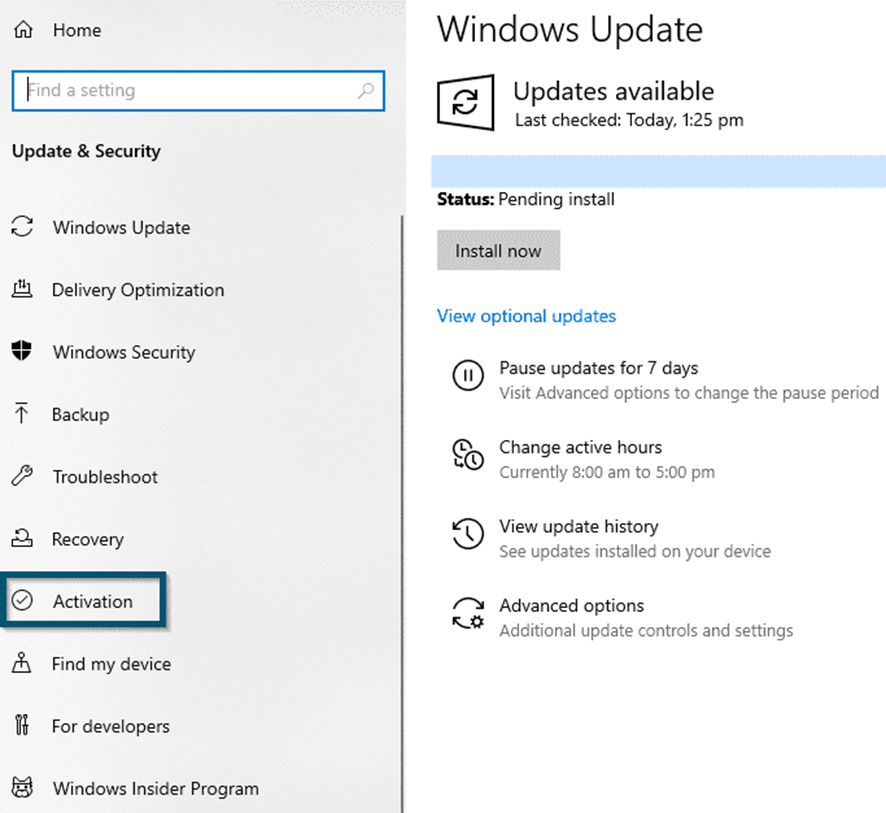
Task: Click the Windows Insider Program cat icon
Action: (x=22, y=786)
